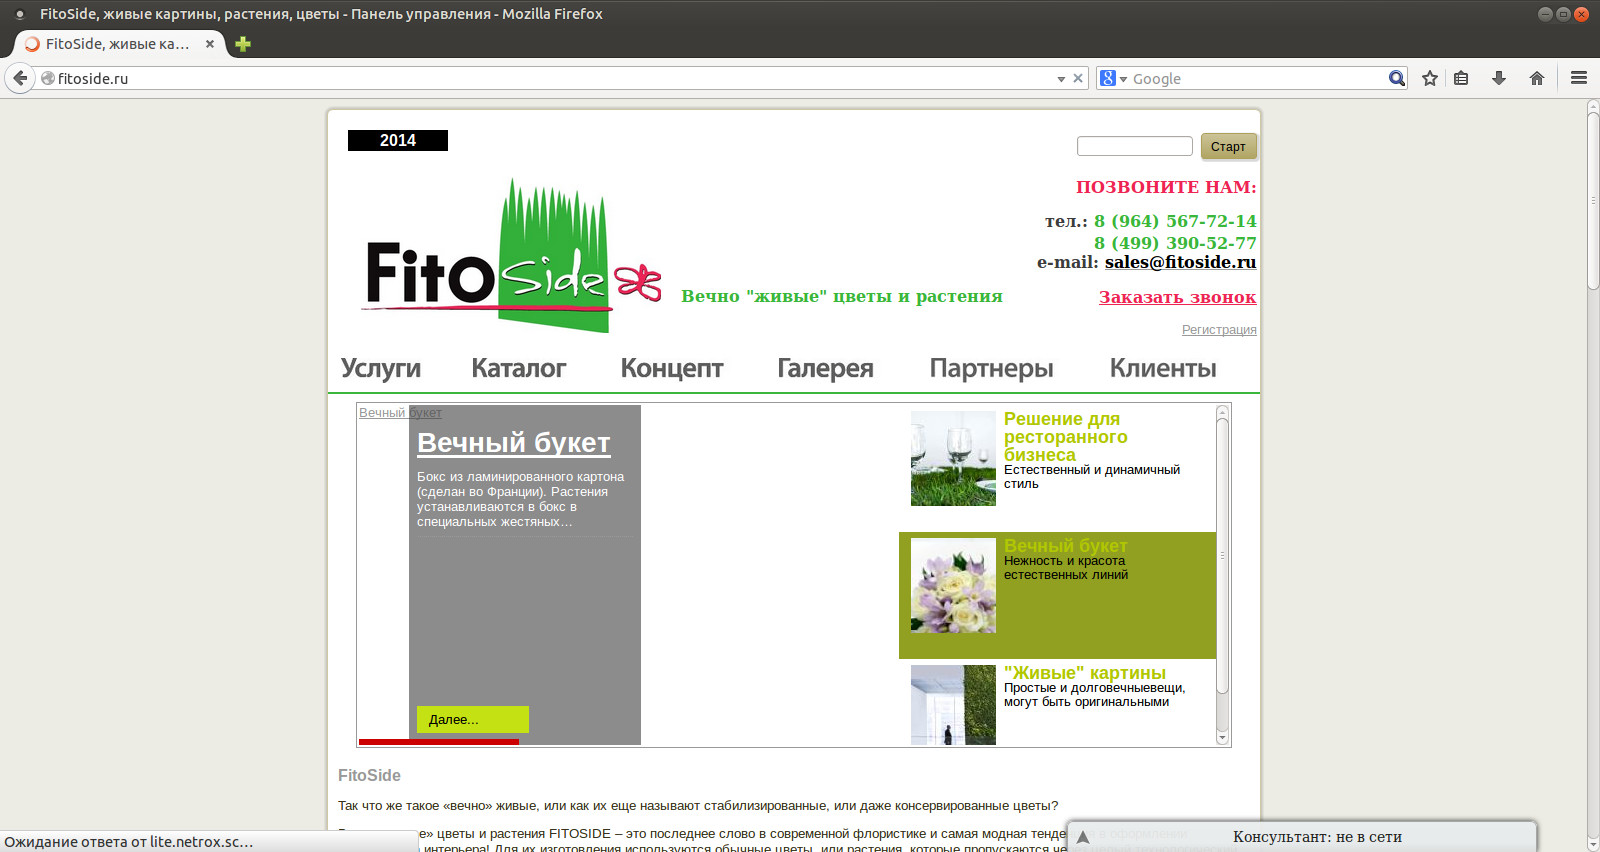Bookmark this page with the star icon
This screenshot has width=1600, height=852.
[1430, 78]
